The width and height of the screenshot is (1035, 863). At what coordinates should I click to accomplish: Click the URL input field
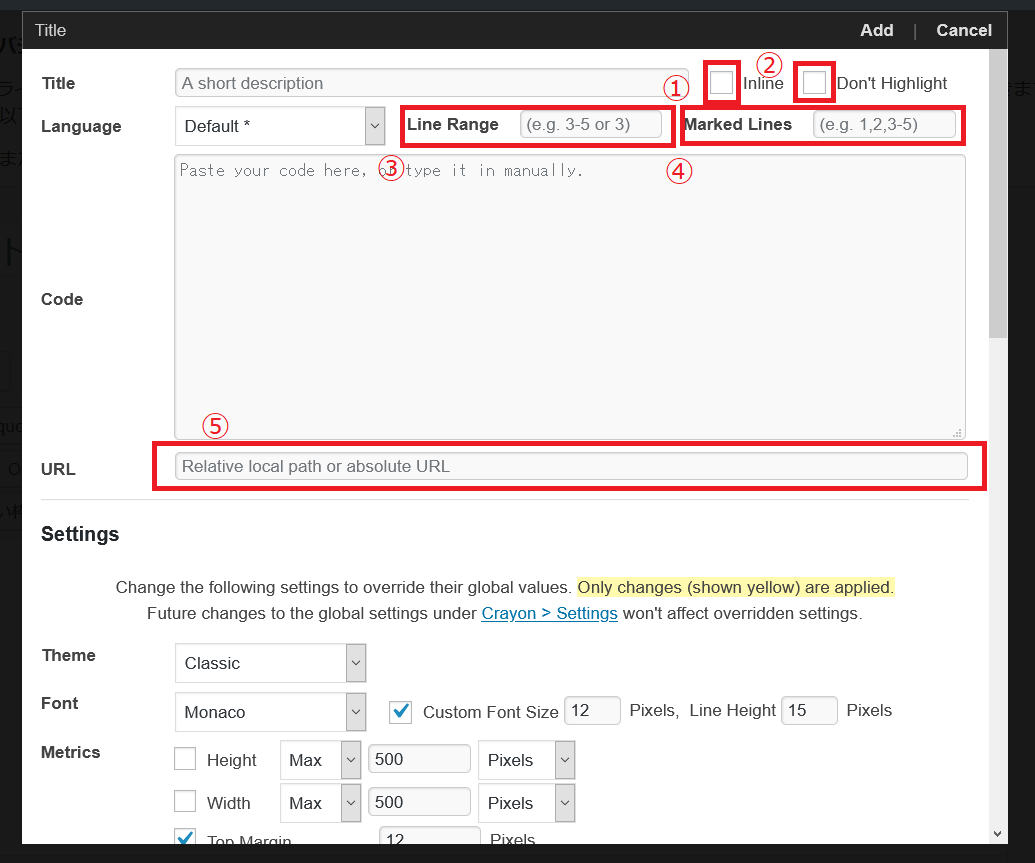(570, 466)
